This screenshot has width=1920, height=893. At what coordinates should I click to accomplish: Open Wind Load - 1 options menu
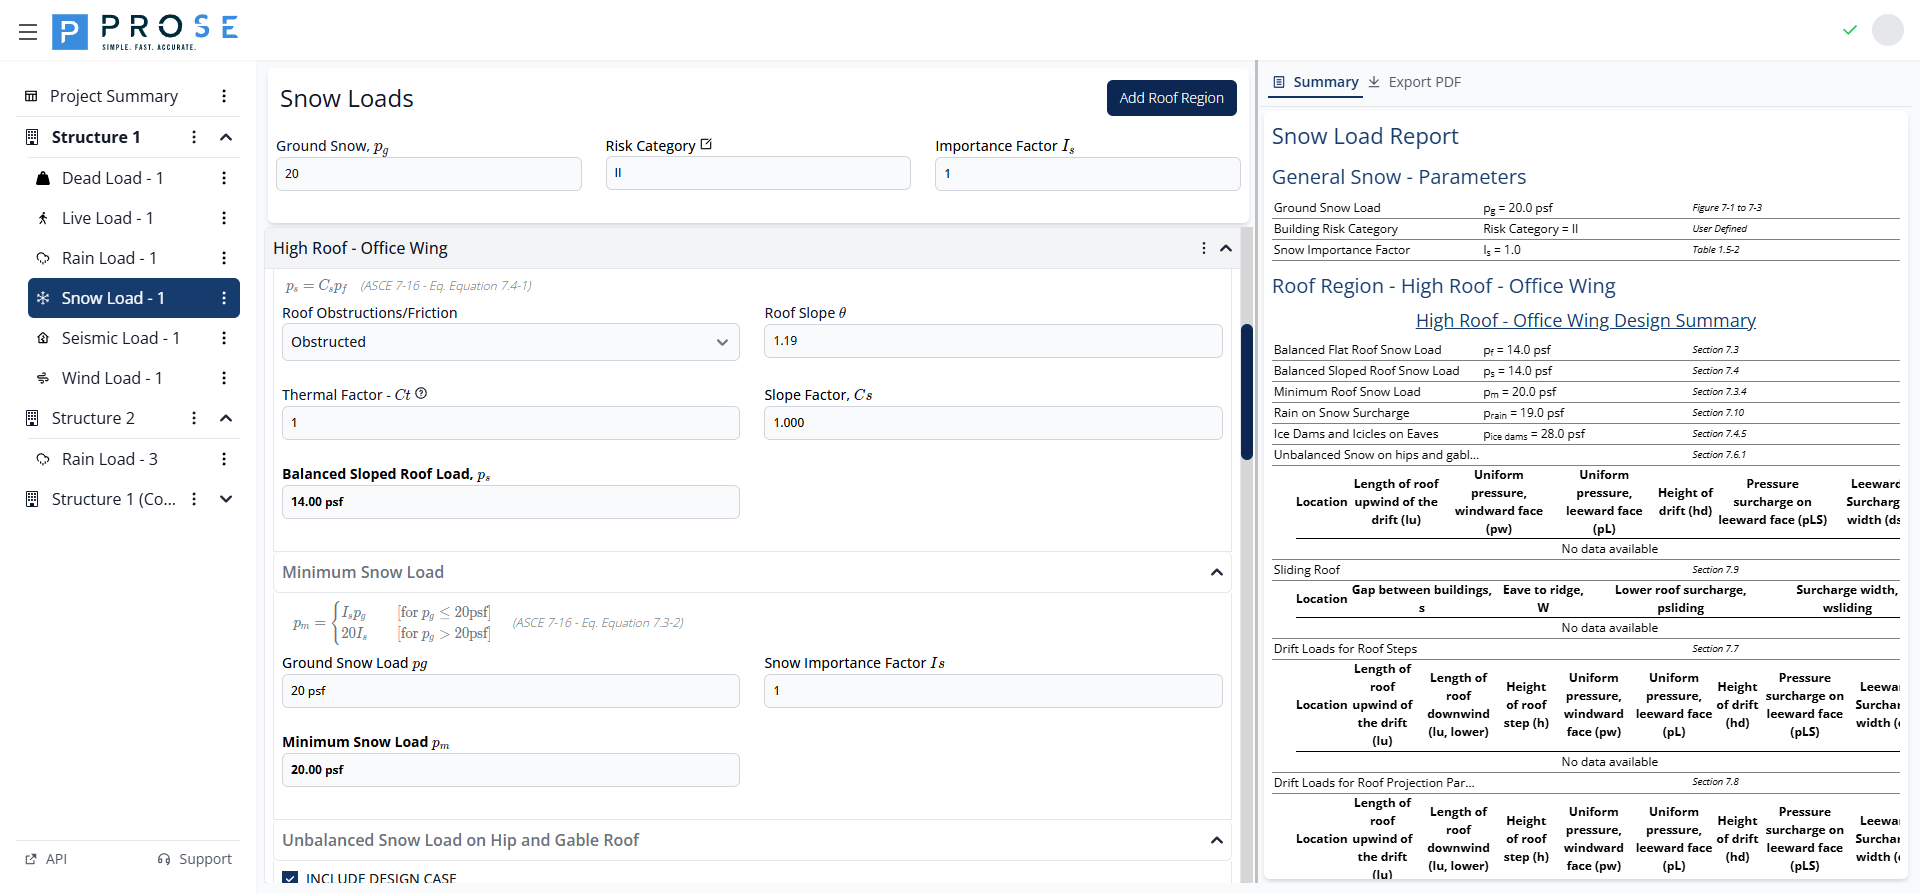click(x=224, y=378)
